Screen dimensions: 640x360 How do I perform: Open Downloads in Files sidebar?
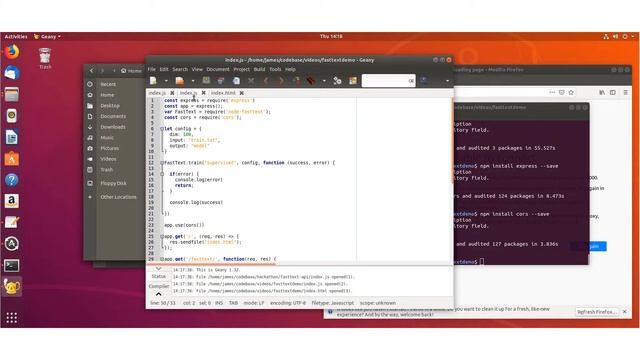tap(113, 127)
